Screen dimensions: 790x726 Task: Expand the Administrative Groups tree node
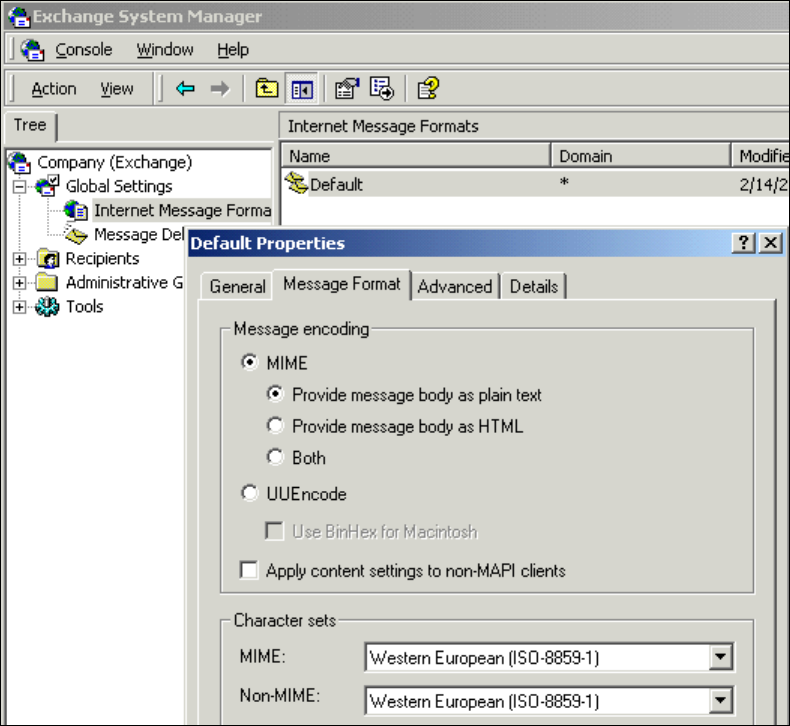[x=19, y=283]
